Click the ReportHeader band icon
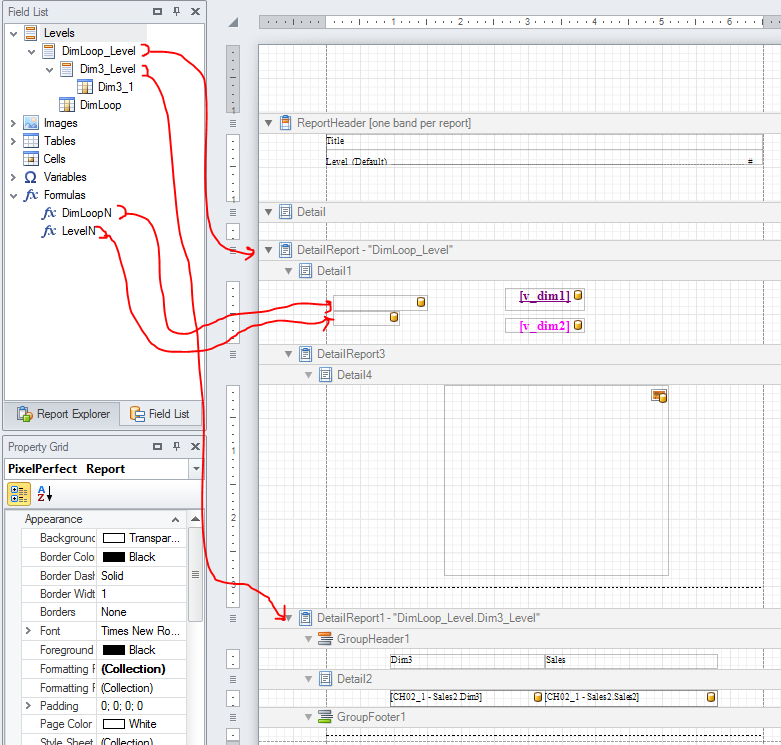The image size is (781, 745). (285, 123)
